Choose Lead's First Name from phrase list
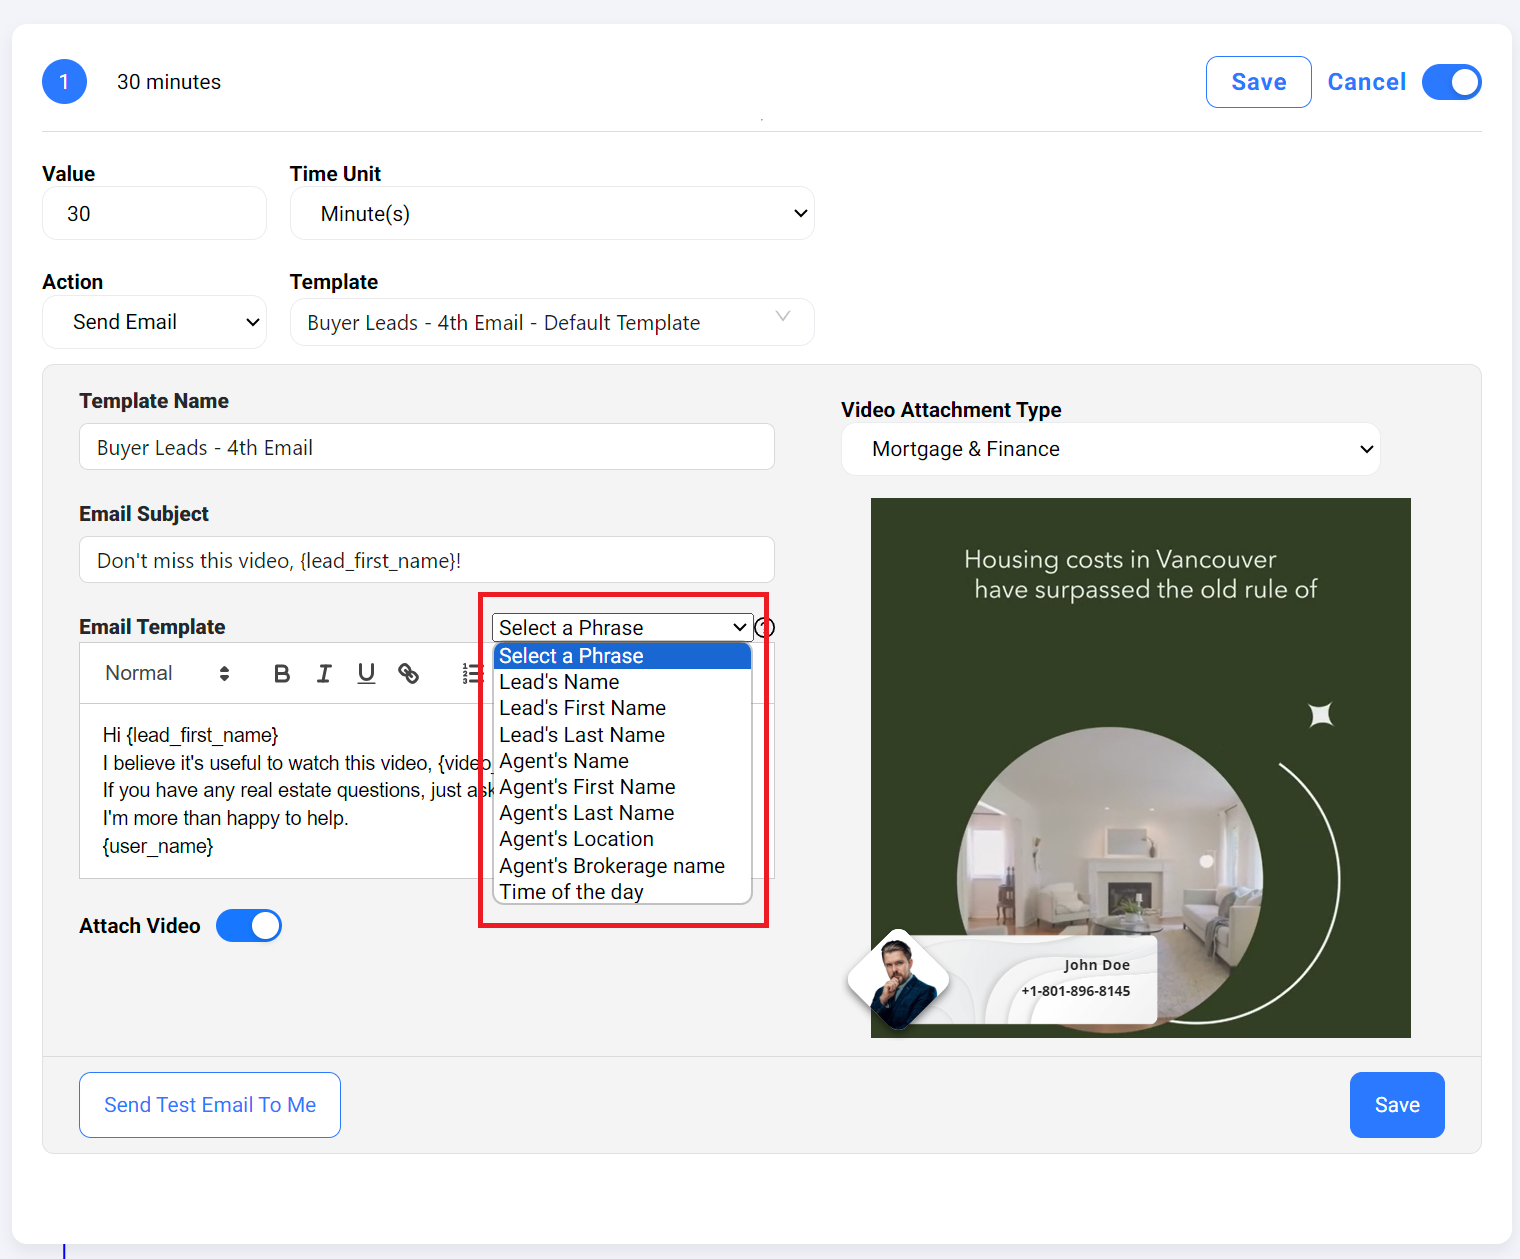This screenshot has width=1520, height=1259. 582,708
